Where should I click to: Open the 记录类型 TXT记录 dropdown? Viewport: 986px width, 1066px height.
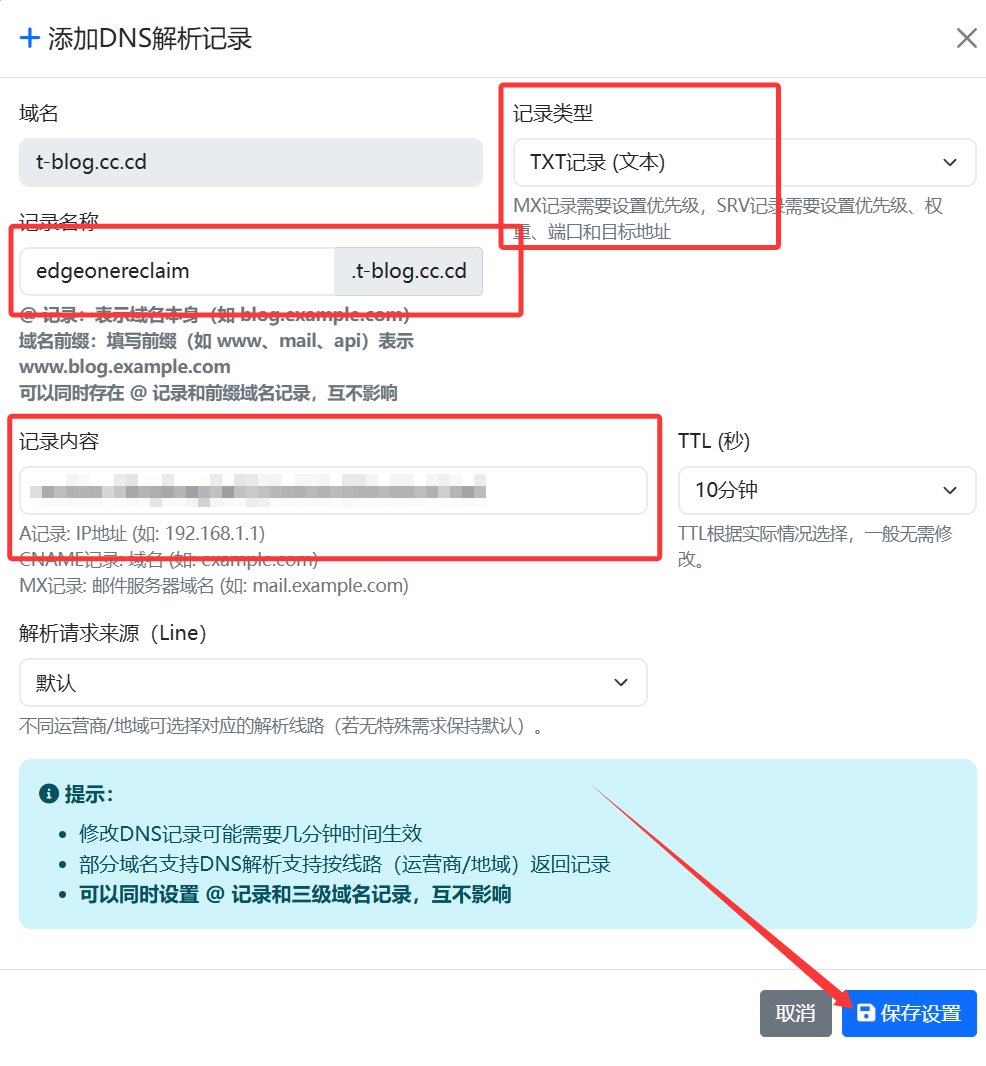(745, 162)
